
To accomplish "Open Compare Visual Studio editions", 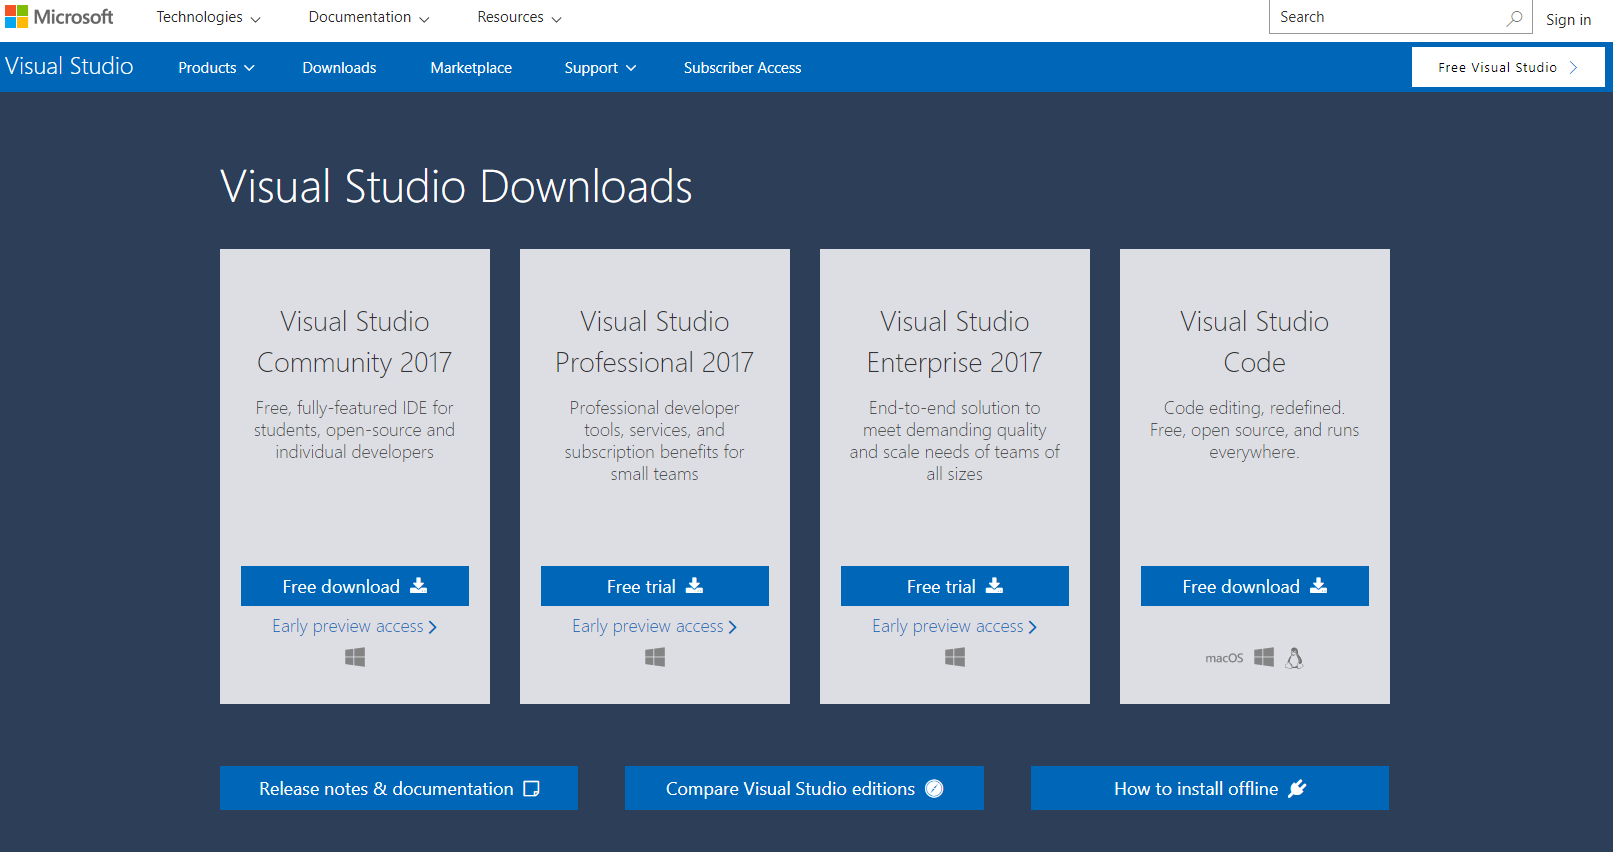I will point(804,788).
